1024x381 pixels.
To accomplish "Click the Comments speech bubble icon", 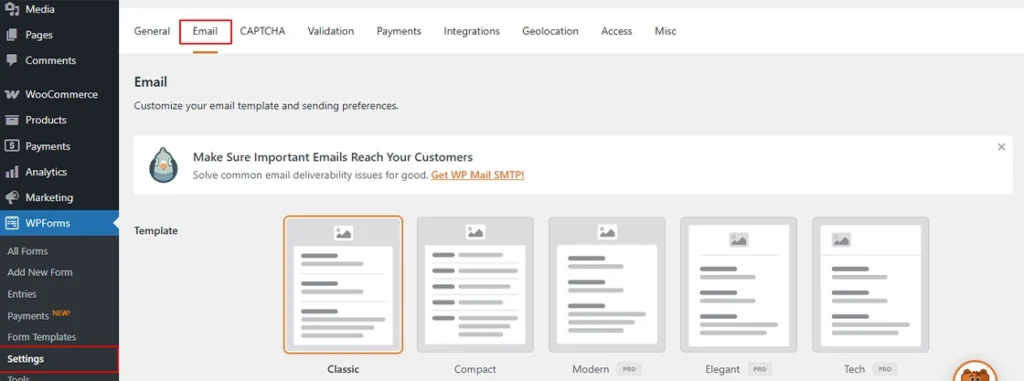I will 11,60.
